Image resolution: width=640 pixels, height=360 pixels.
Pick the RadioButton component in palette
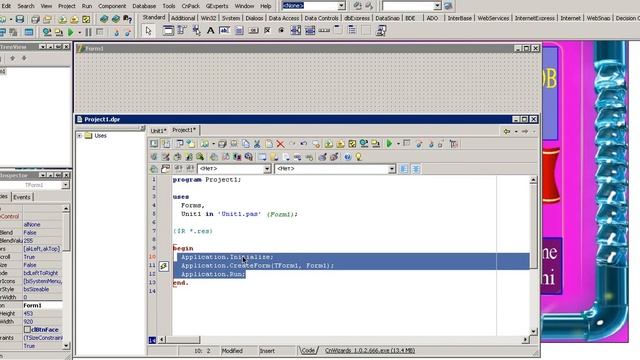point(281,31)
